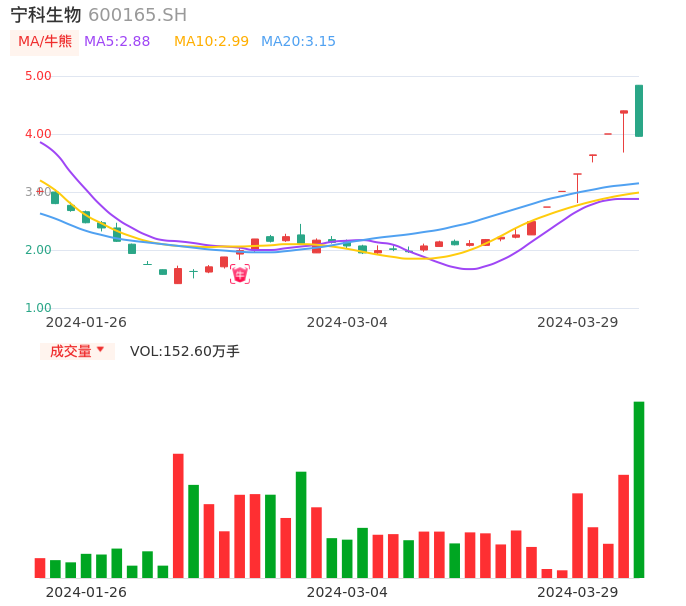Click the stock code 600165.SH

[137, 15]
